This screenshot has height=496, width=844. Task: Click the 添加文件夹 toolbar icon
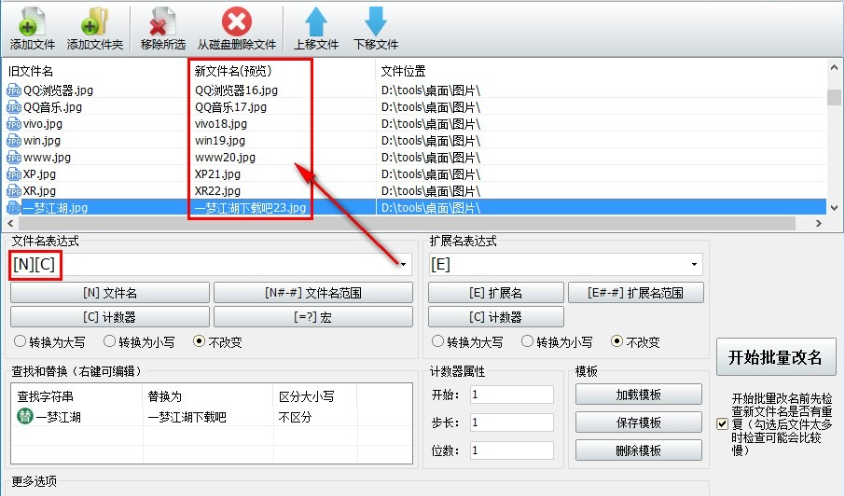tap(95, 22)
